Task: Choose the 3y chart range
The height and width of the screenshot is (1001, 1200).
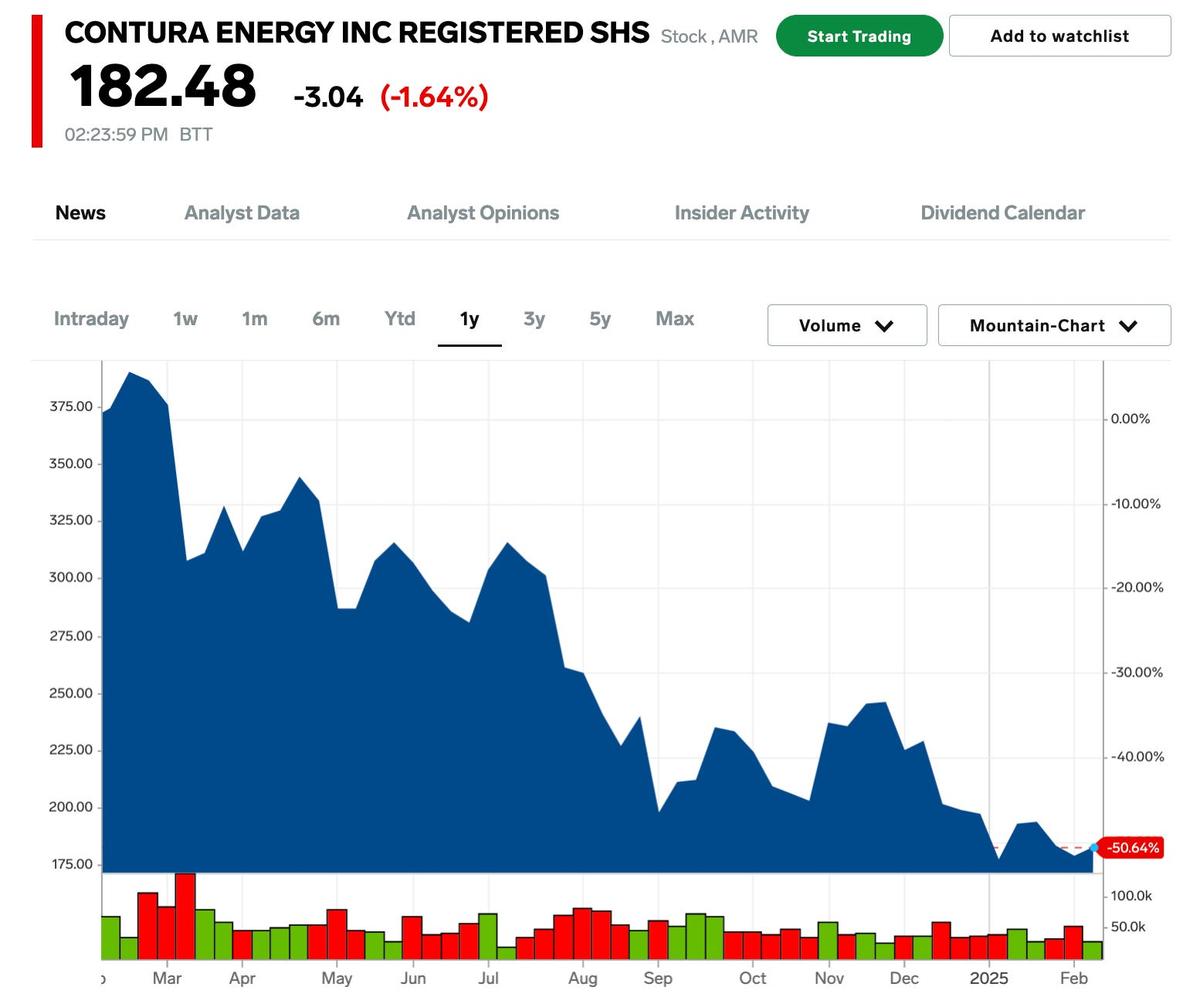Action: 534,319
